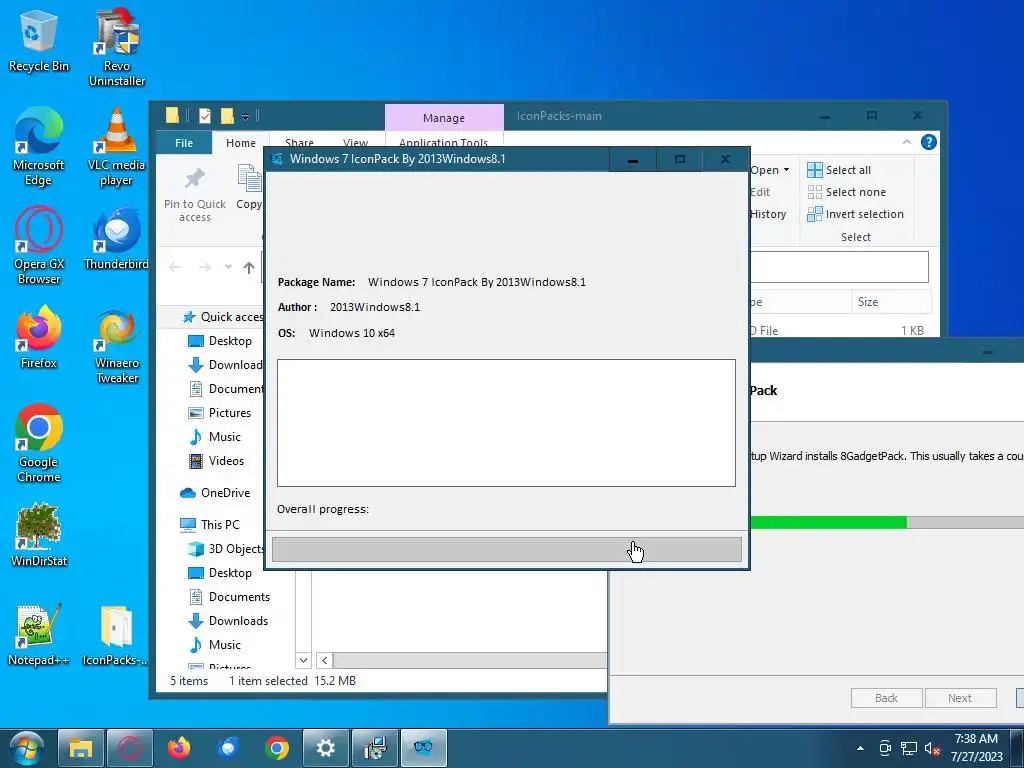Click the IconPack installer log box
Image resolution: width=1024 pixels, height=768 pixels.
pos(506,423)
